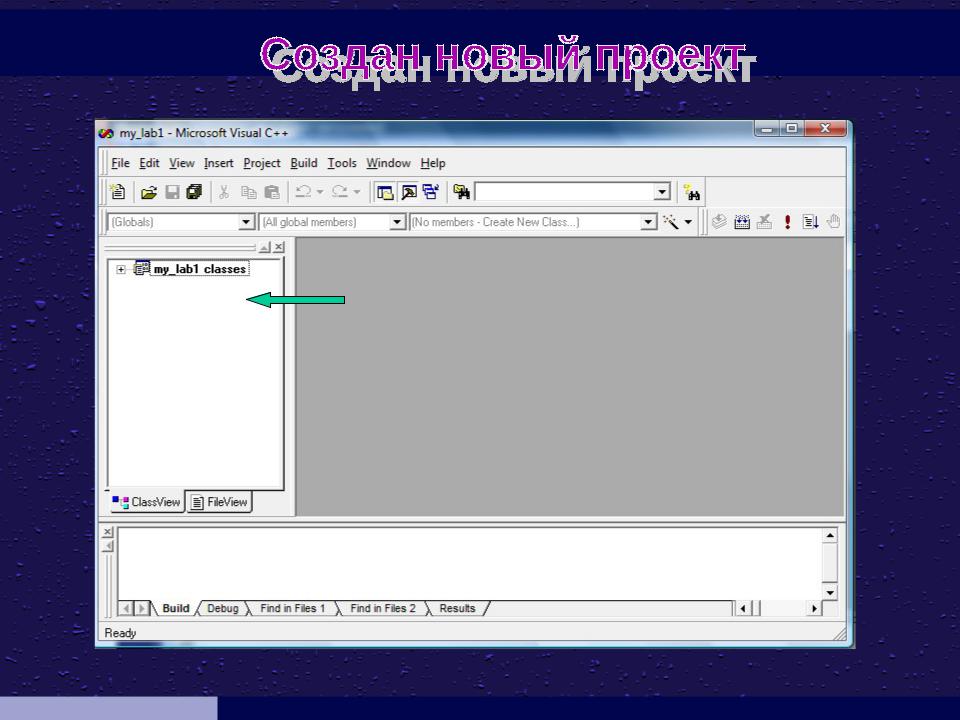This screenshot has height=720, width=960.
Task: Click the Copy icon in toolbar
Action: coord(248,192)
